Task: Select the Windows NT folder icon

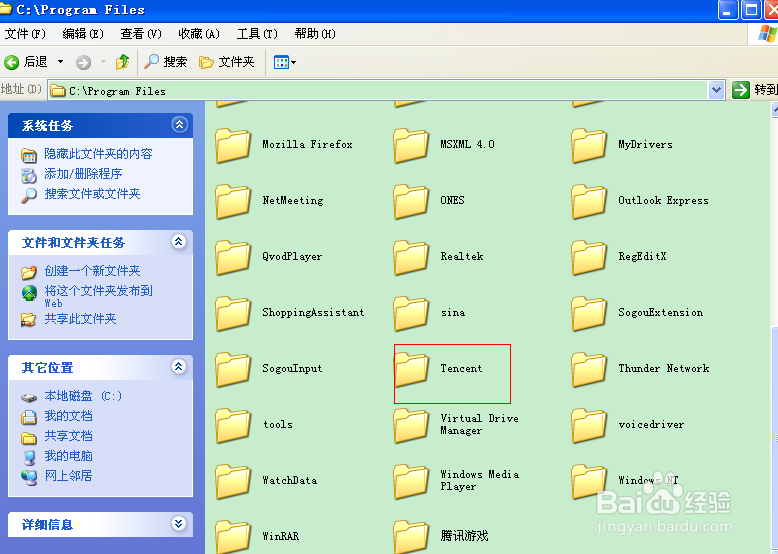Action: point(589,482)
